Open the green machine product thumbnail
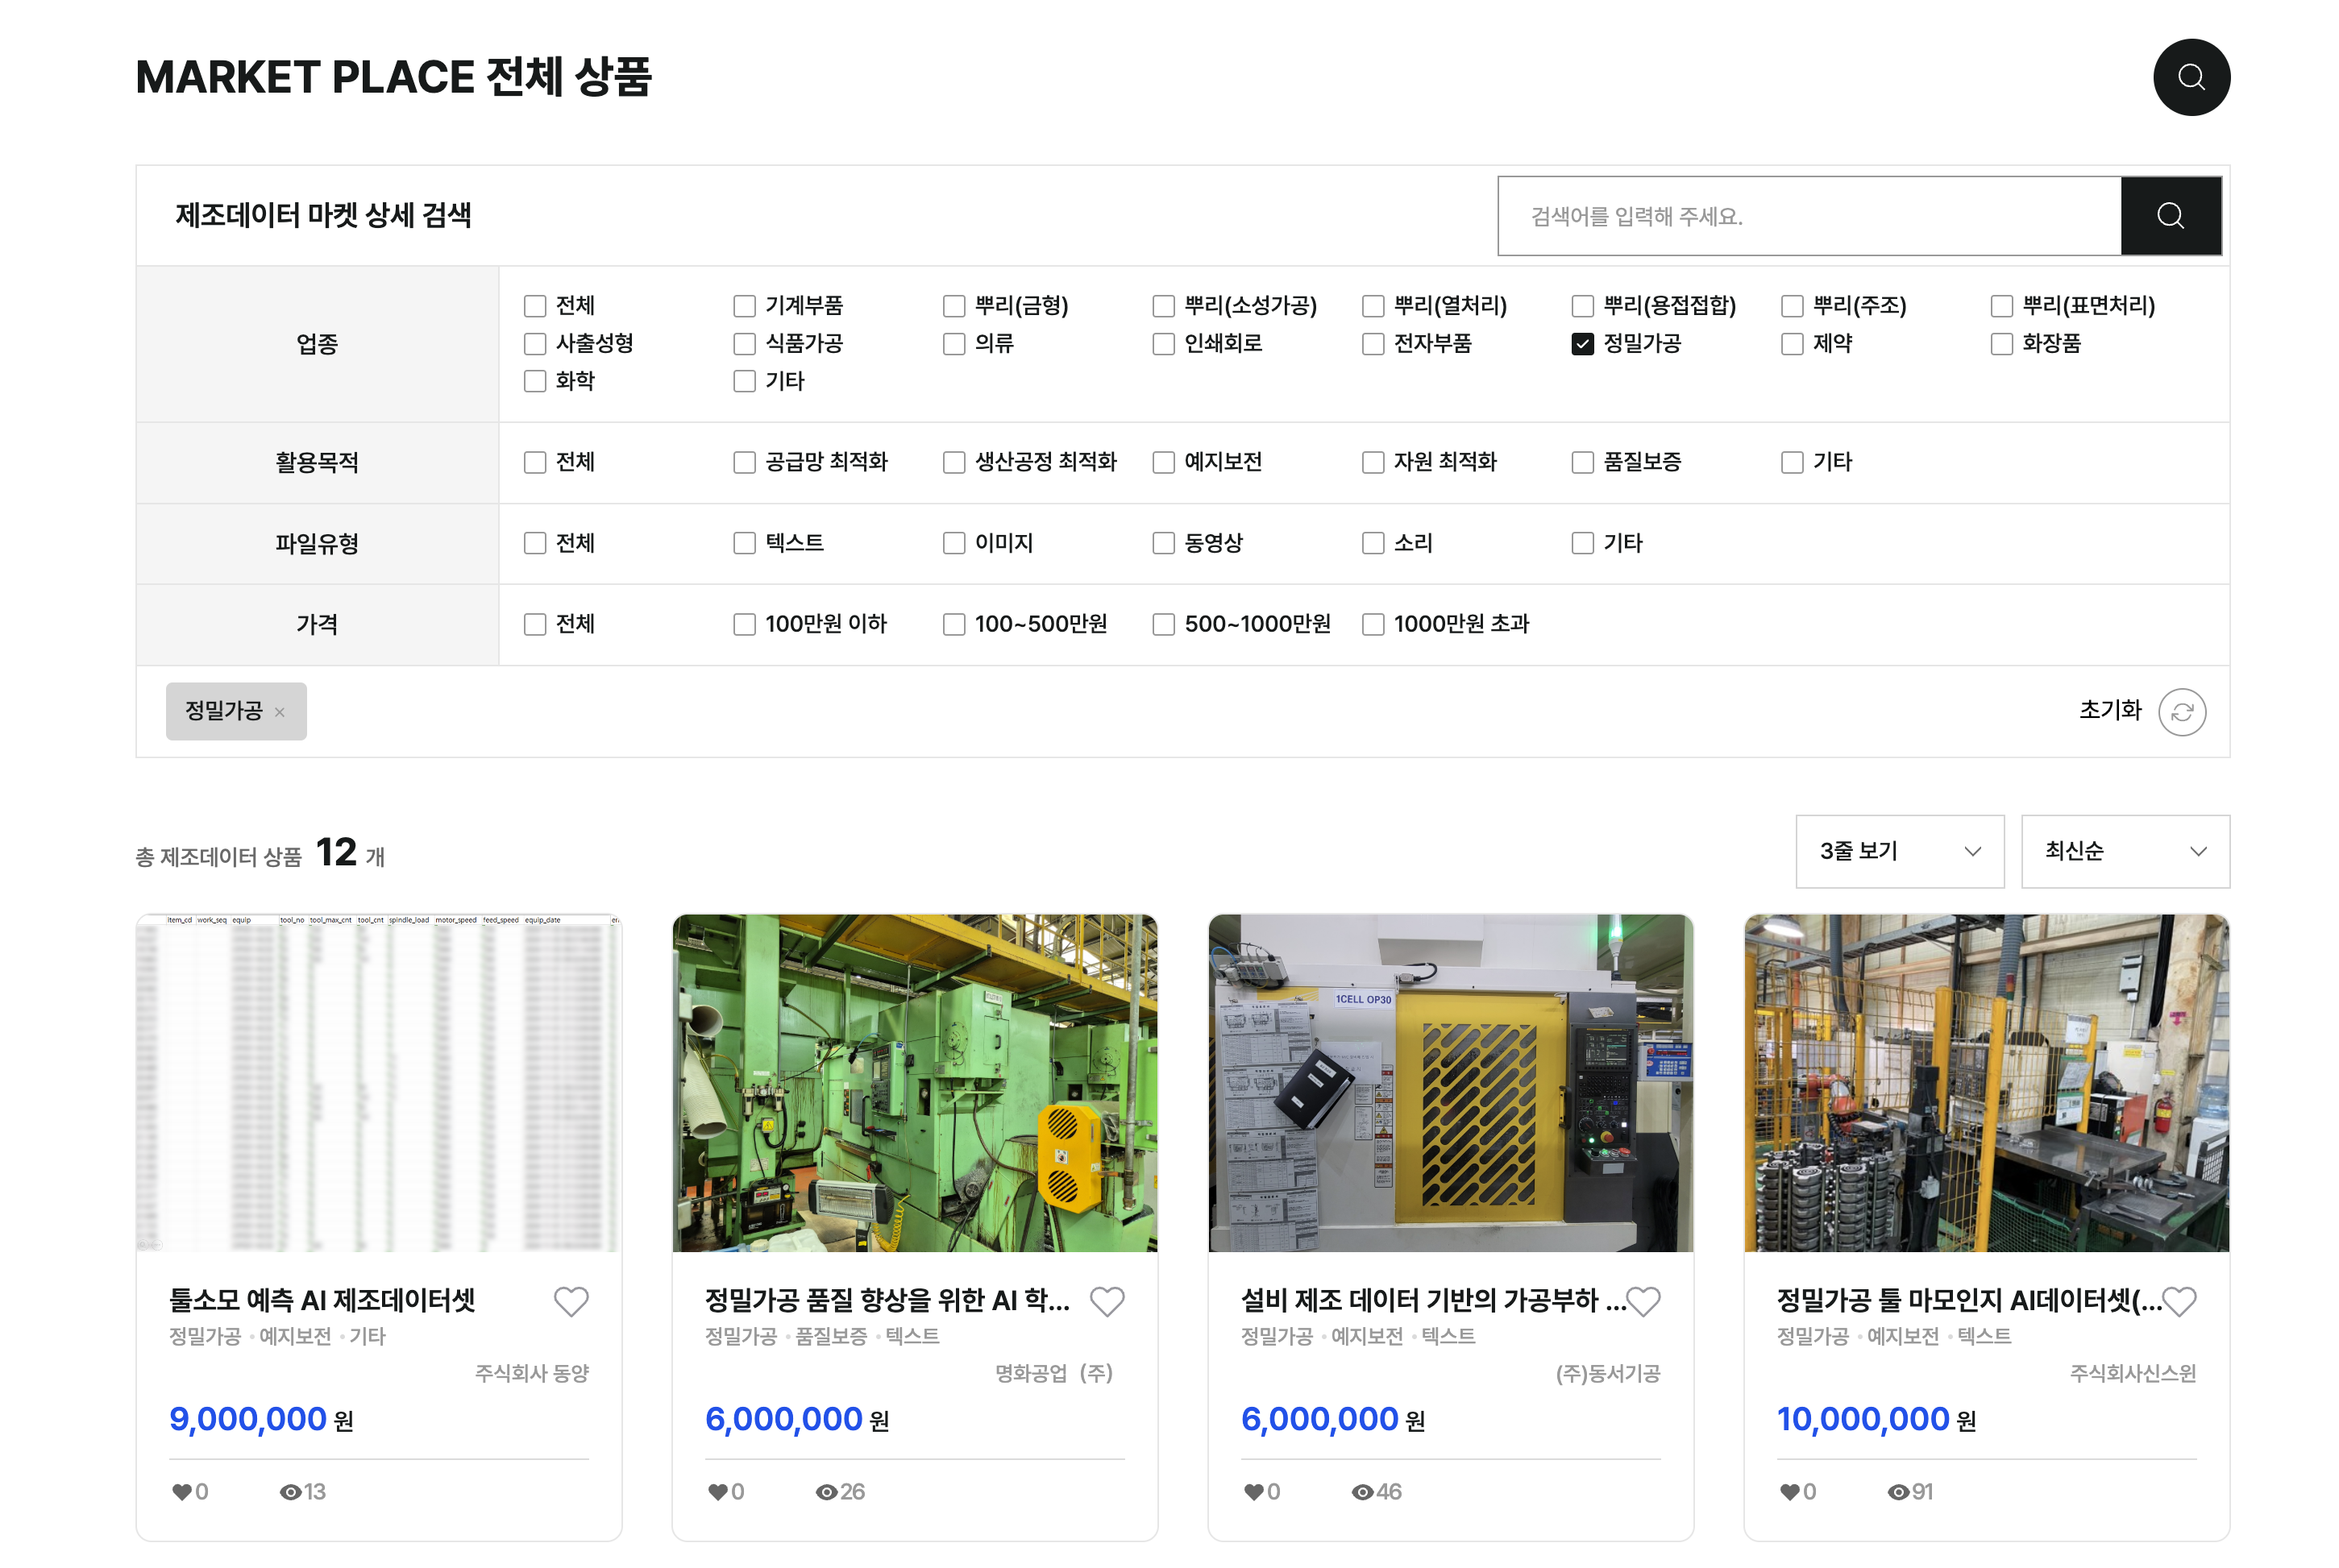The width and height of the screenshot is (2339, 1568). [x=914, y=1082]
